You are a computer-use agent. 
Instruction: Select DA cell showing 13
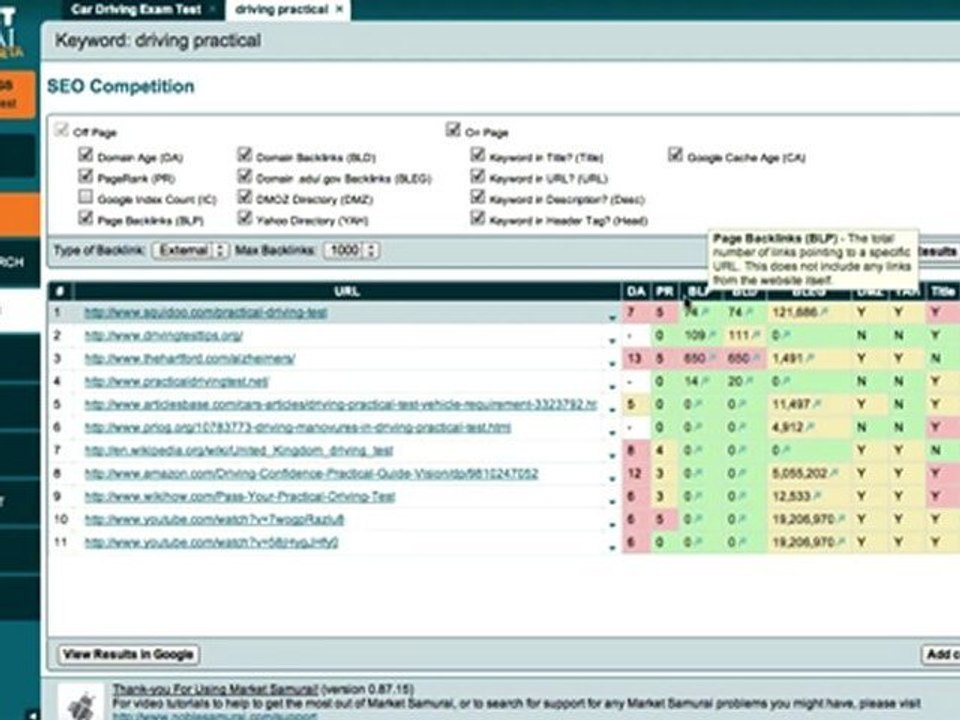(x=635, y=358)
